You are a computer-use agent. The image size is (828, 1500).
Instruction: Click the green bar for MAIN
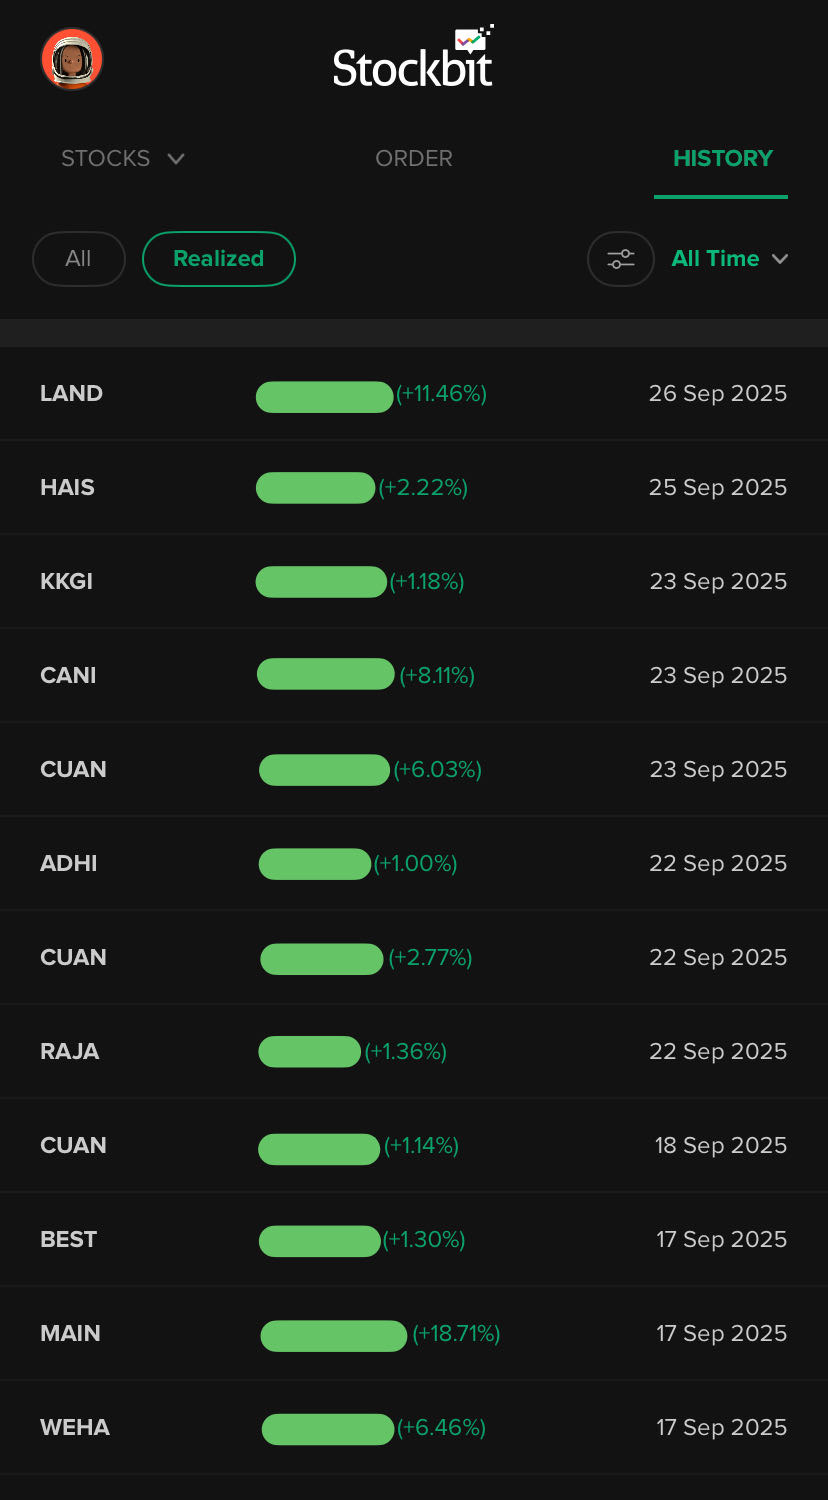(333, 1335)
